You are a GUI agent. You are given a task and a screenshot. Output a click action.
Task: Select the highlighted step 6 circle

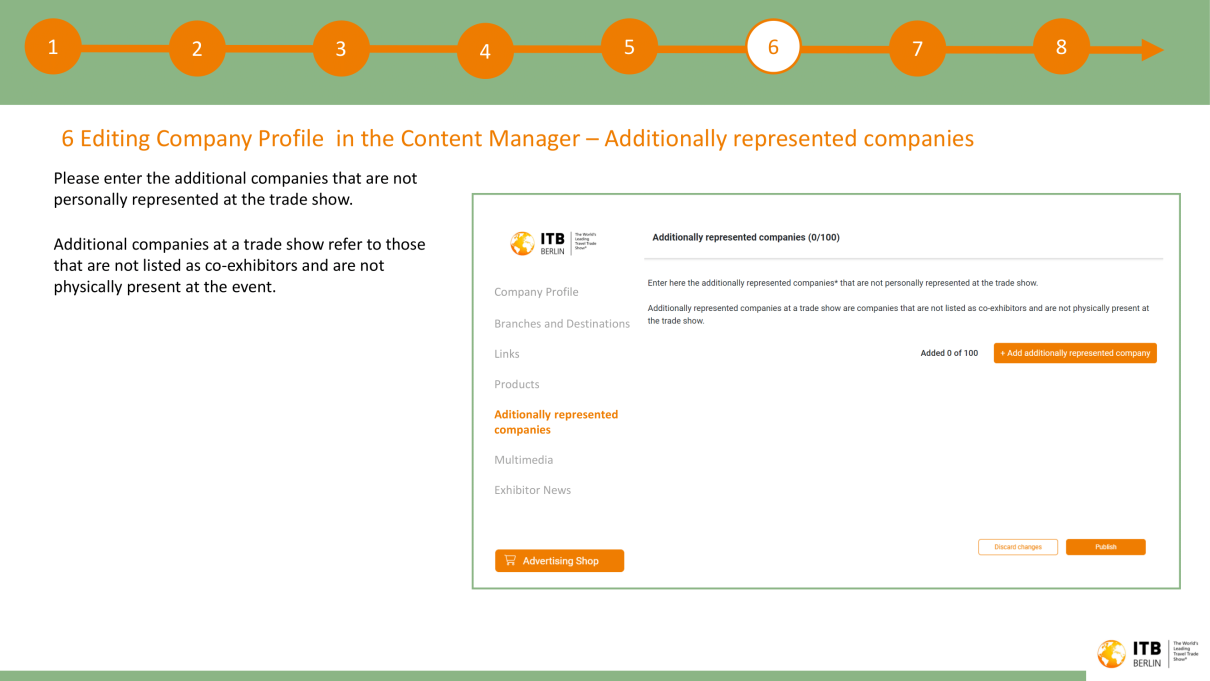click(773, 46)
